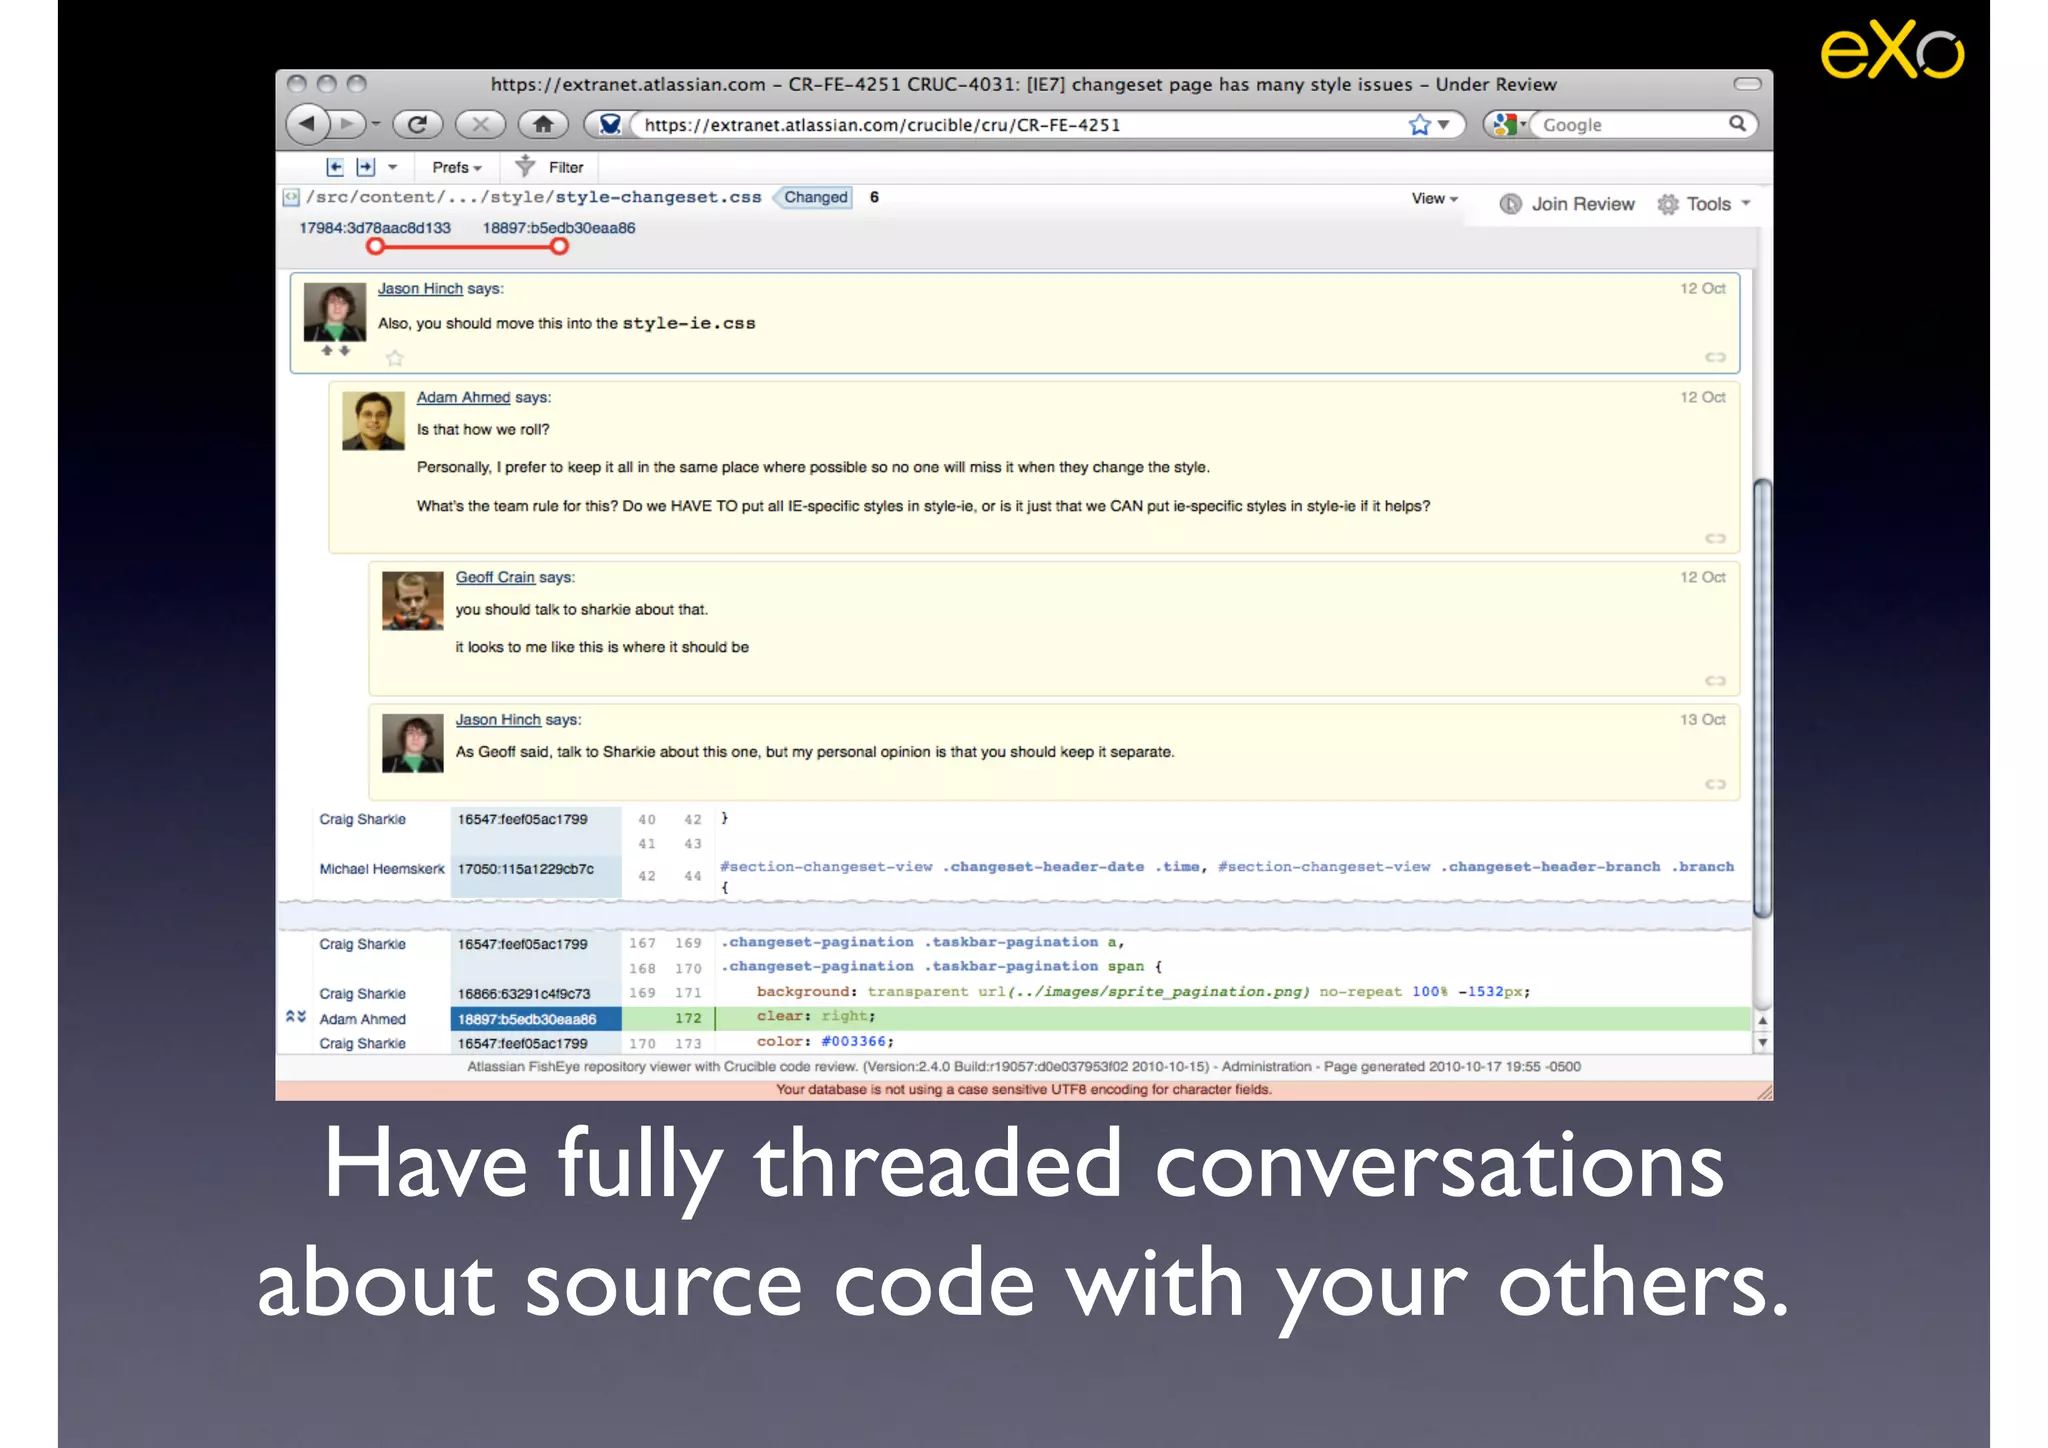Image resolution: width=2048 pixels, height=1448 pixels.
Task: Jump to the previous file arrow icon
Action: (335, 167)
